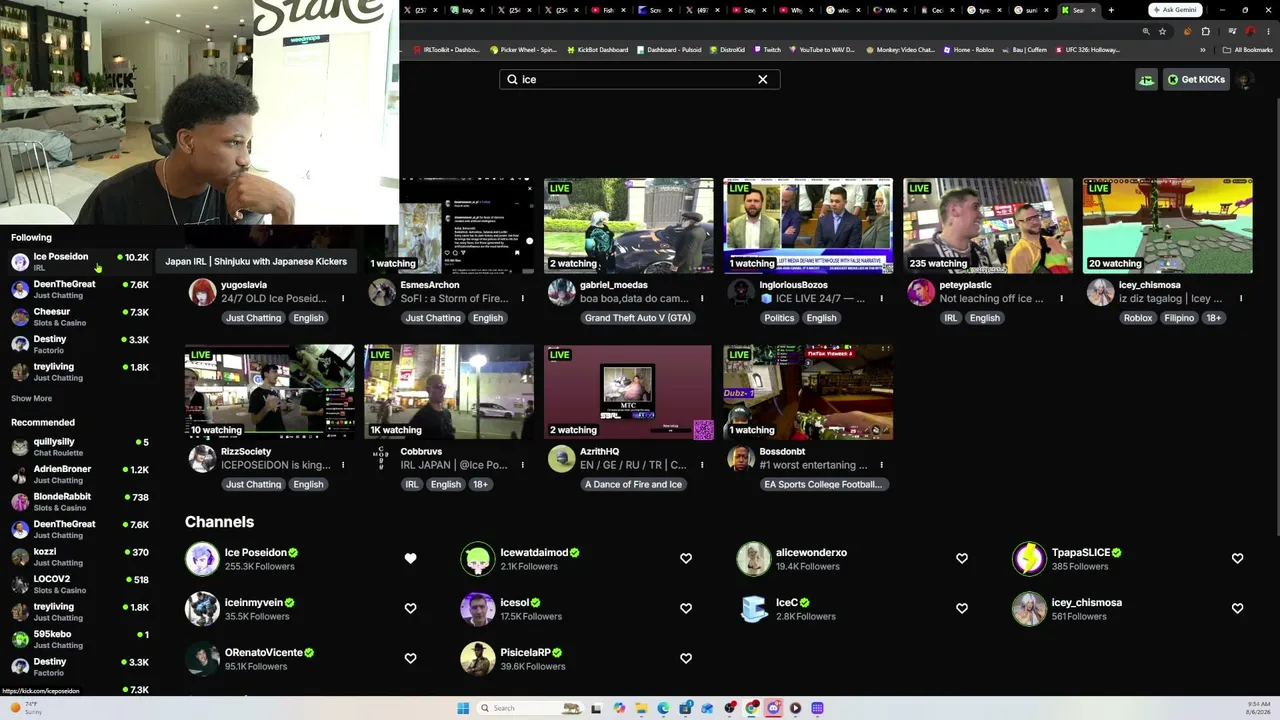Image resolution: width=1280 pixels, height=720 pixels.
Task: Open Cheesur in the Following sidebar
Action: click(80, 317)
